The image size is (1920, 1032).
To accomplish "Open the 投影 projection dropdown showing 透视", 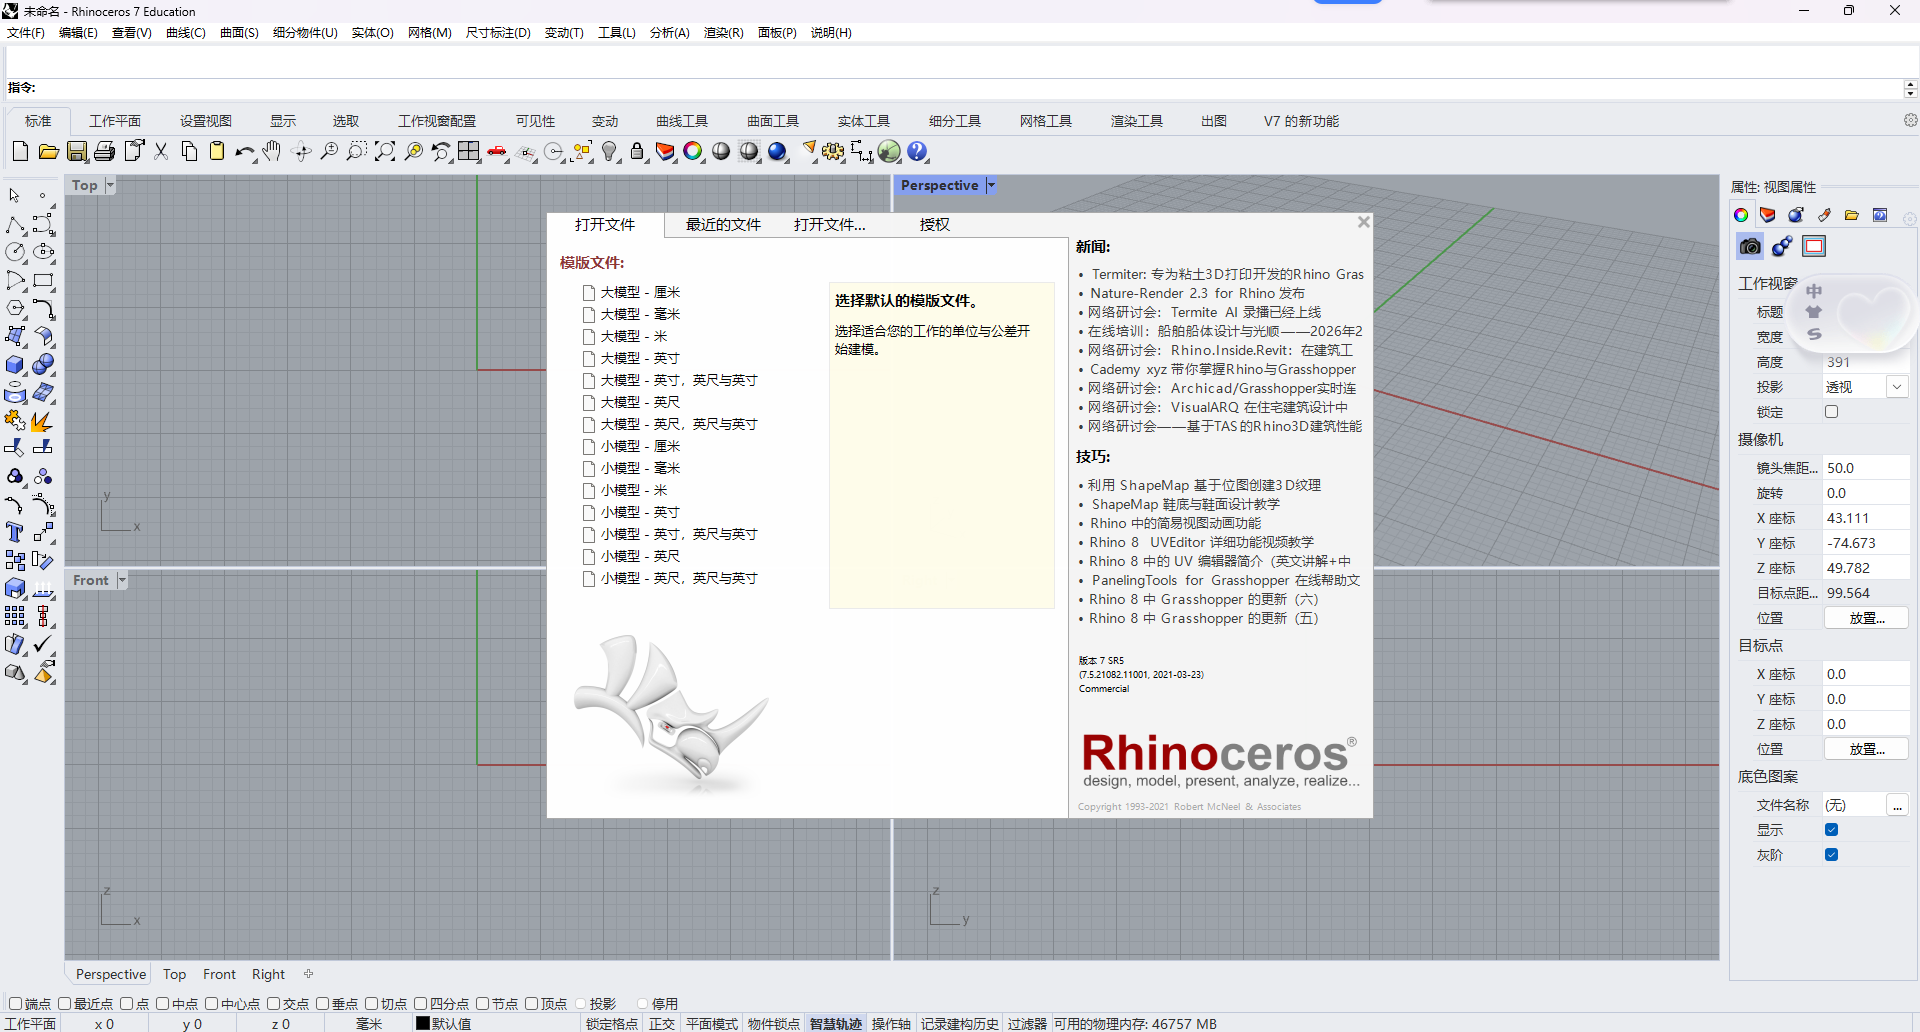I will click(1896, 386).
